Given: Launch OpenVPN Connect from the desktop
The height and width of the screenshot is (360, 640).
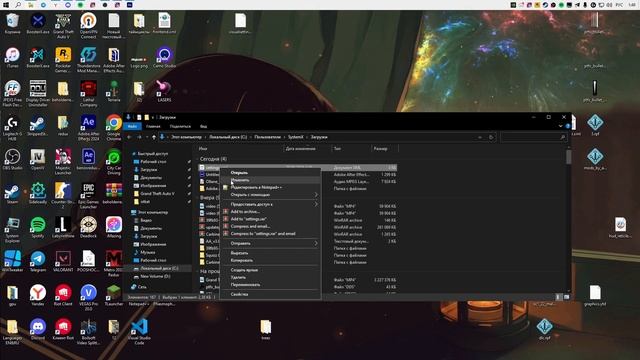Looking at the screenshot, I should coord(88,25).
